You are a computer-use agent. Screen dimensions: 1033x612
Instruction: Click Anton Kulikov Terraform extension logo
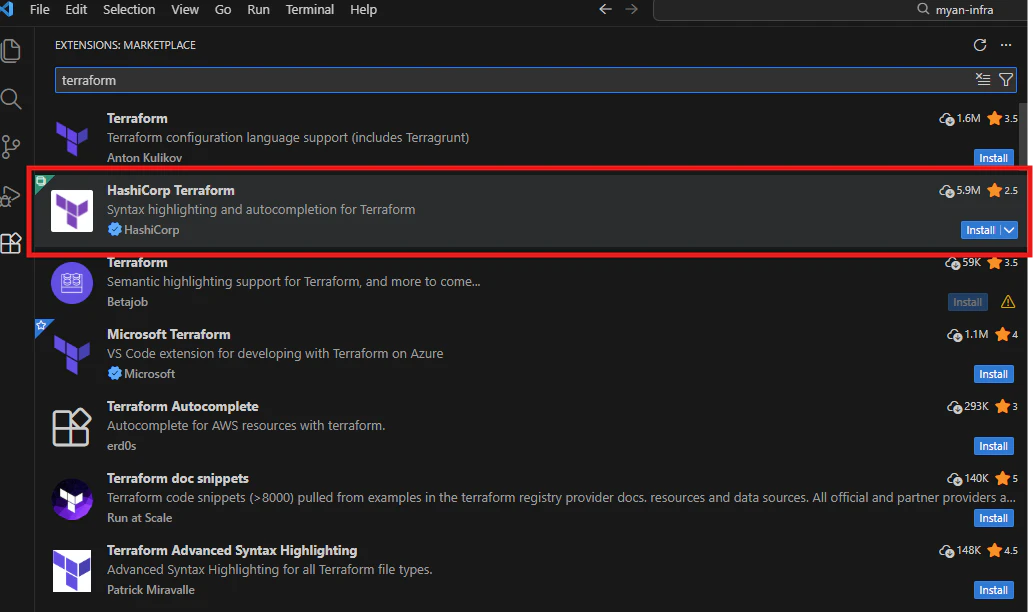(x=72, y=138)
